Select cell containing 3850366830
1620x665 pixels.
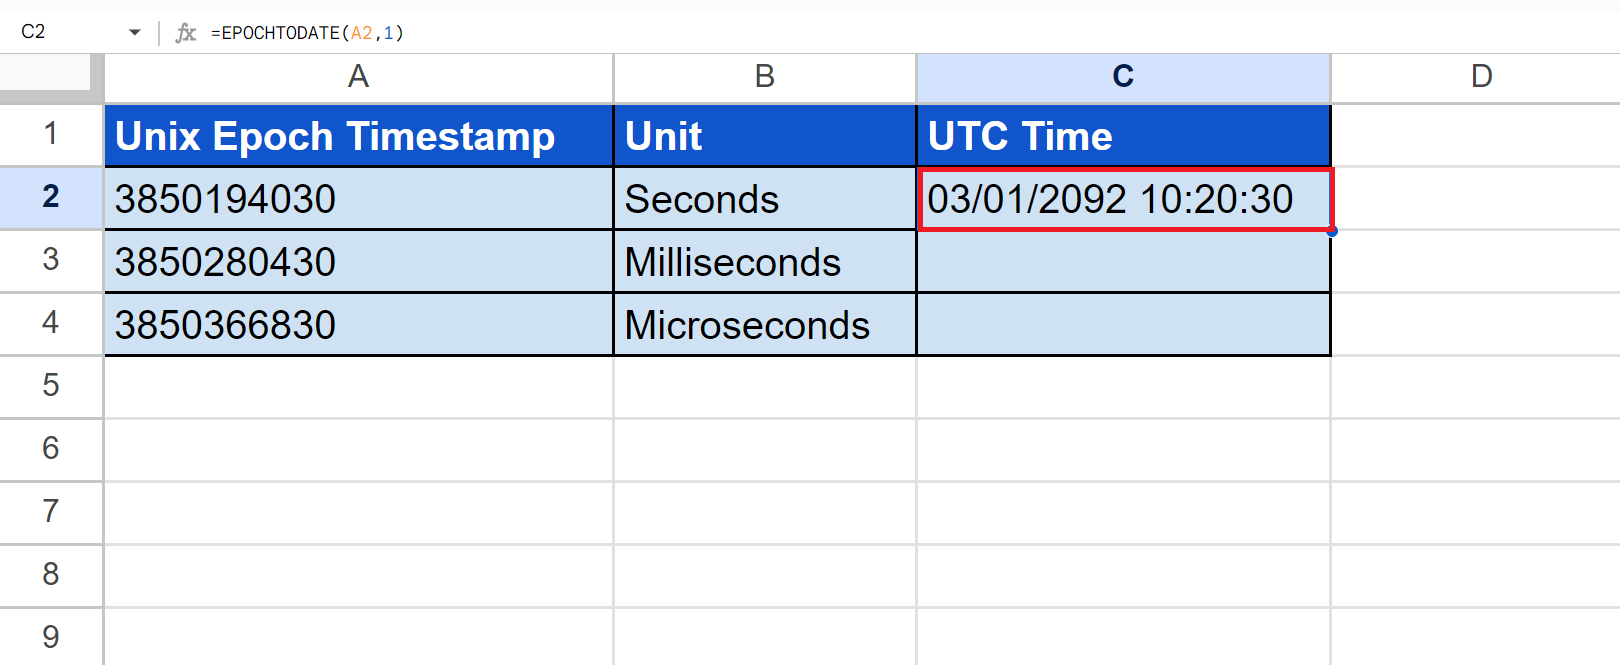(358, 325)
